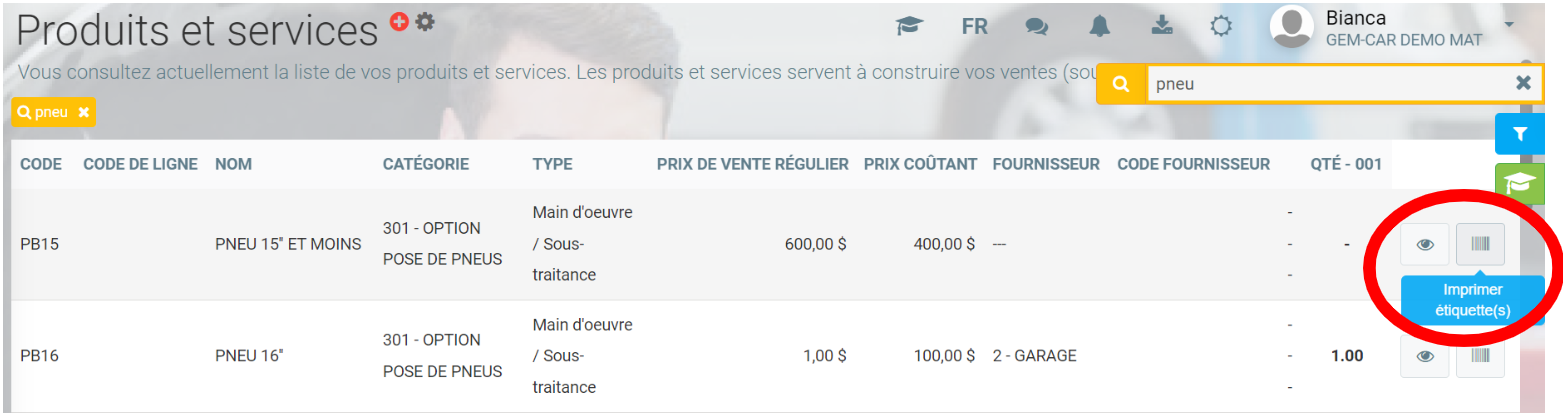This screenshot has height=415, width=1563.
Task: Switch language using the FR selector
Action: [974, 27]
